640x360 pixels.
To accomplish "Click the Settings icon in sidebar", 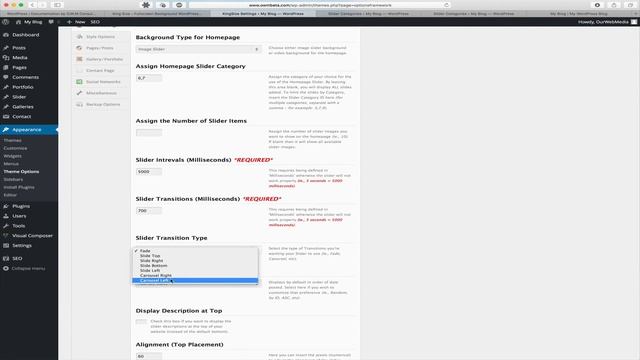I will [x=6, y=245].
